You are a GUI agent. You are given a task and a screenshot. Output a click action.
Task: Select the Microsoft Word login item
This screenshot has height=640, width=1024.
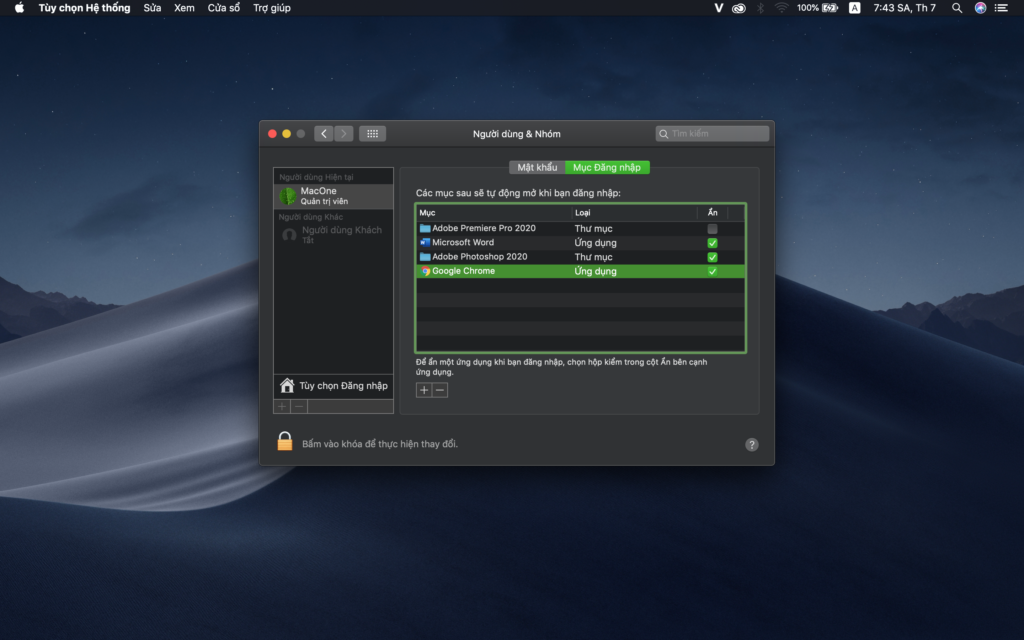tap(581, 243)
